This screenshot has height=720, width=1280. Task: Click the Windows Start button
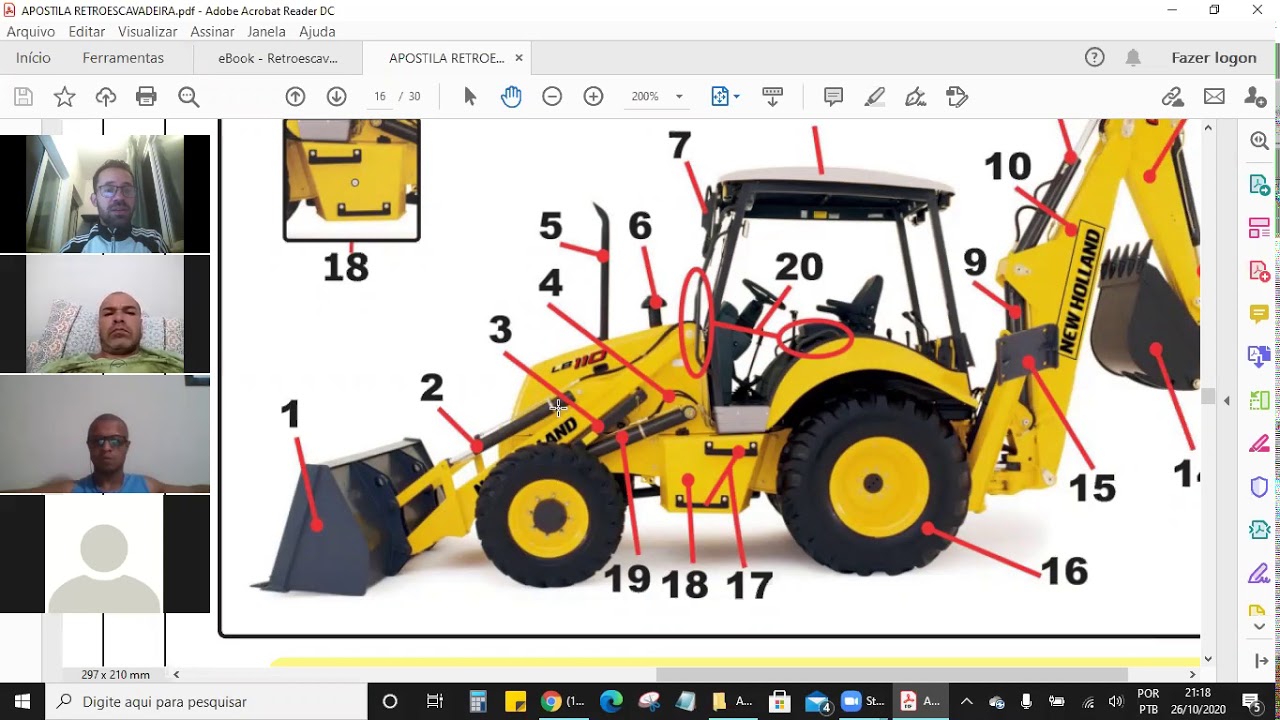(22, 701)
